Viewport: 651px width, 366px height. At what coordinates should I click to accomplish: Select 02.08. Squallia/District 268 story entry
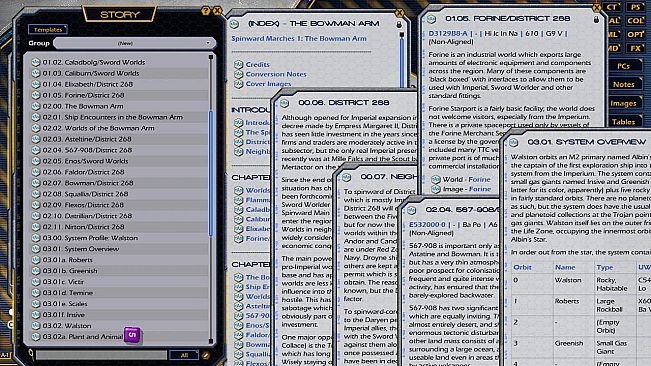pos(120,194)
